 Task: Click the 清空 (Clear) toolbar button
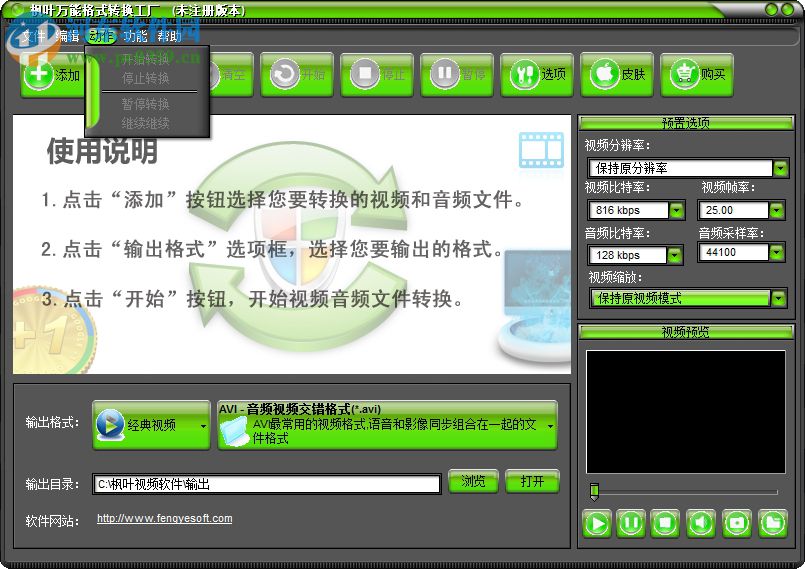pyautogui.click(x=232, y=75)
